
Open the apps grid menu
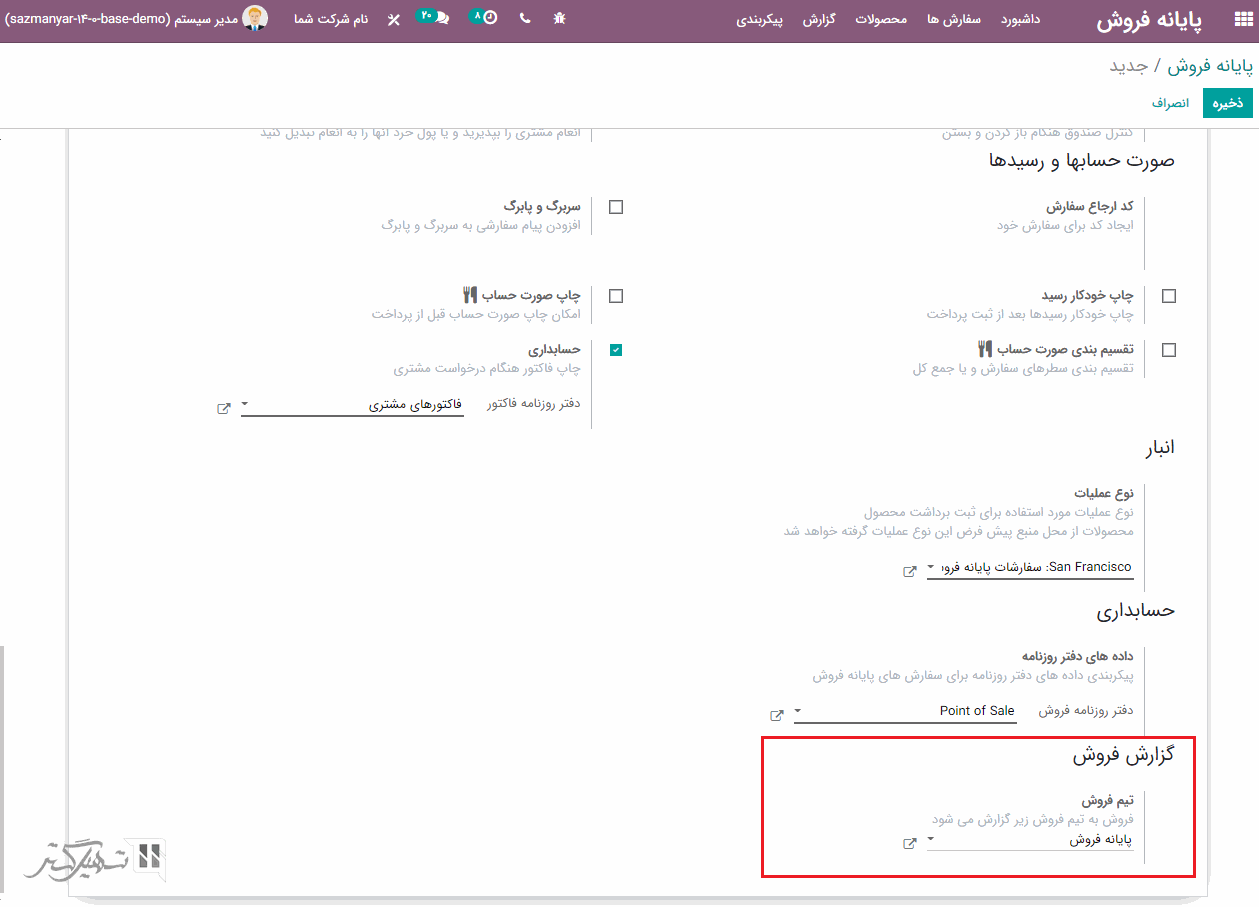pos(1242,20)
